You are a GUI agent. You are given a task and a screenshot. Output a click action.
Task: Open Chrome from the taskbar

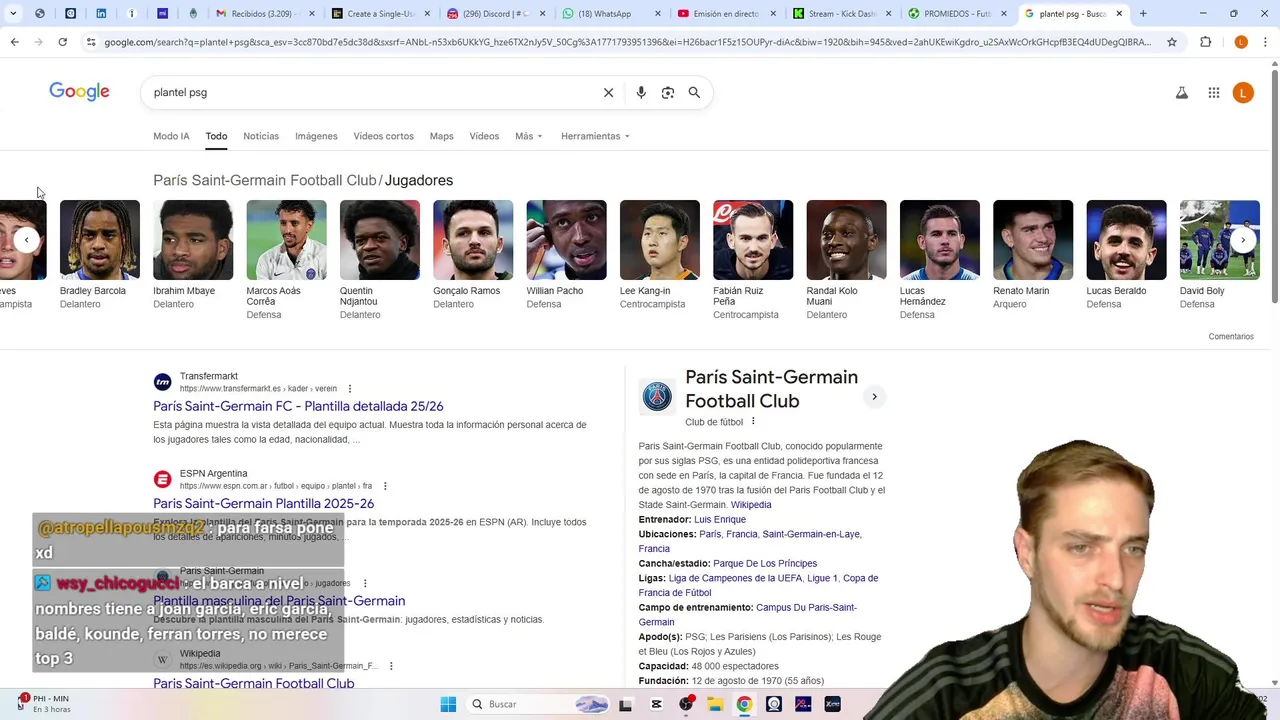(x=744, y=704)
